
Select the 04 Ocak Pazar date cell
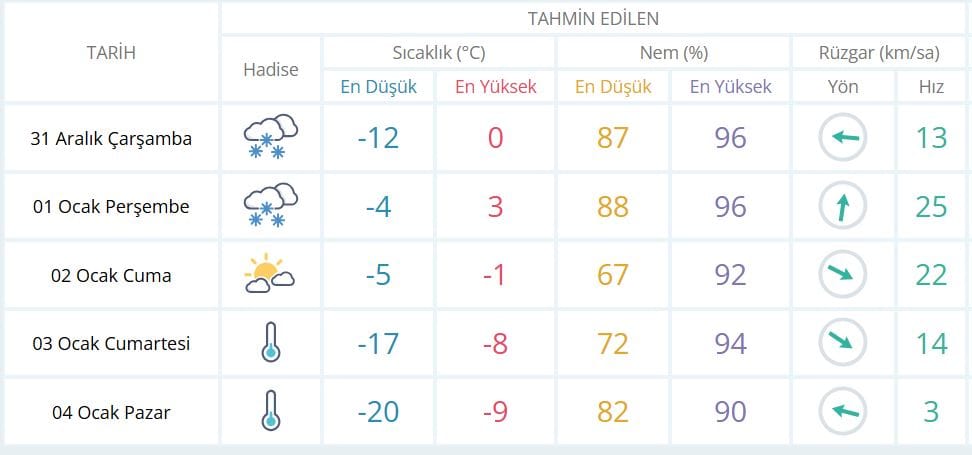(x=111, y=411)
